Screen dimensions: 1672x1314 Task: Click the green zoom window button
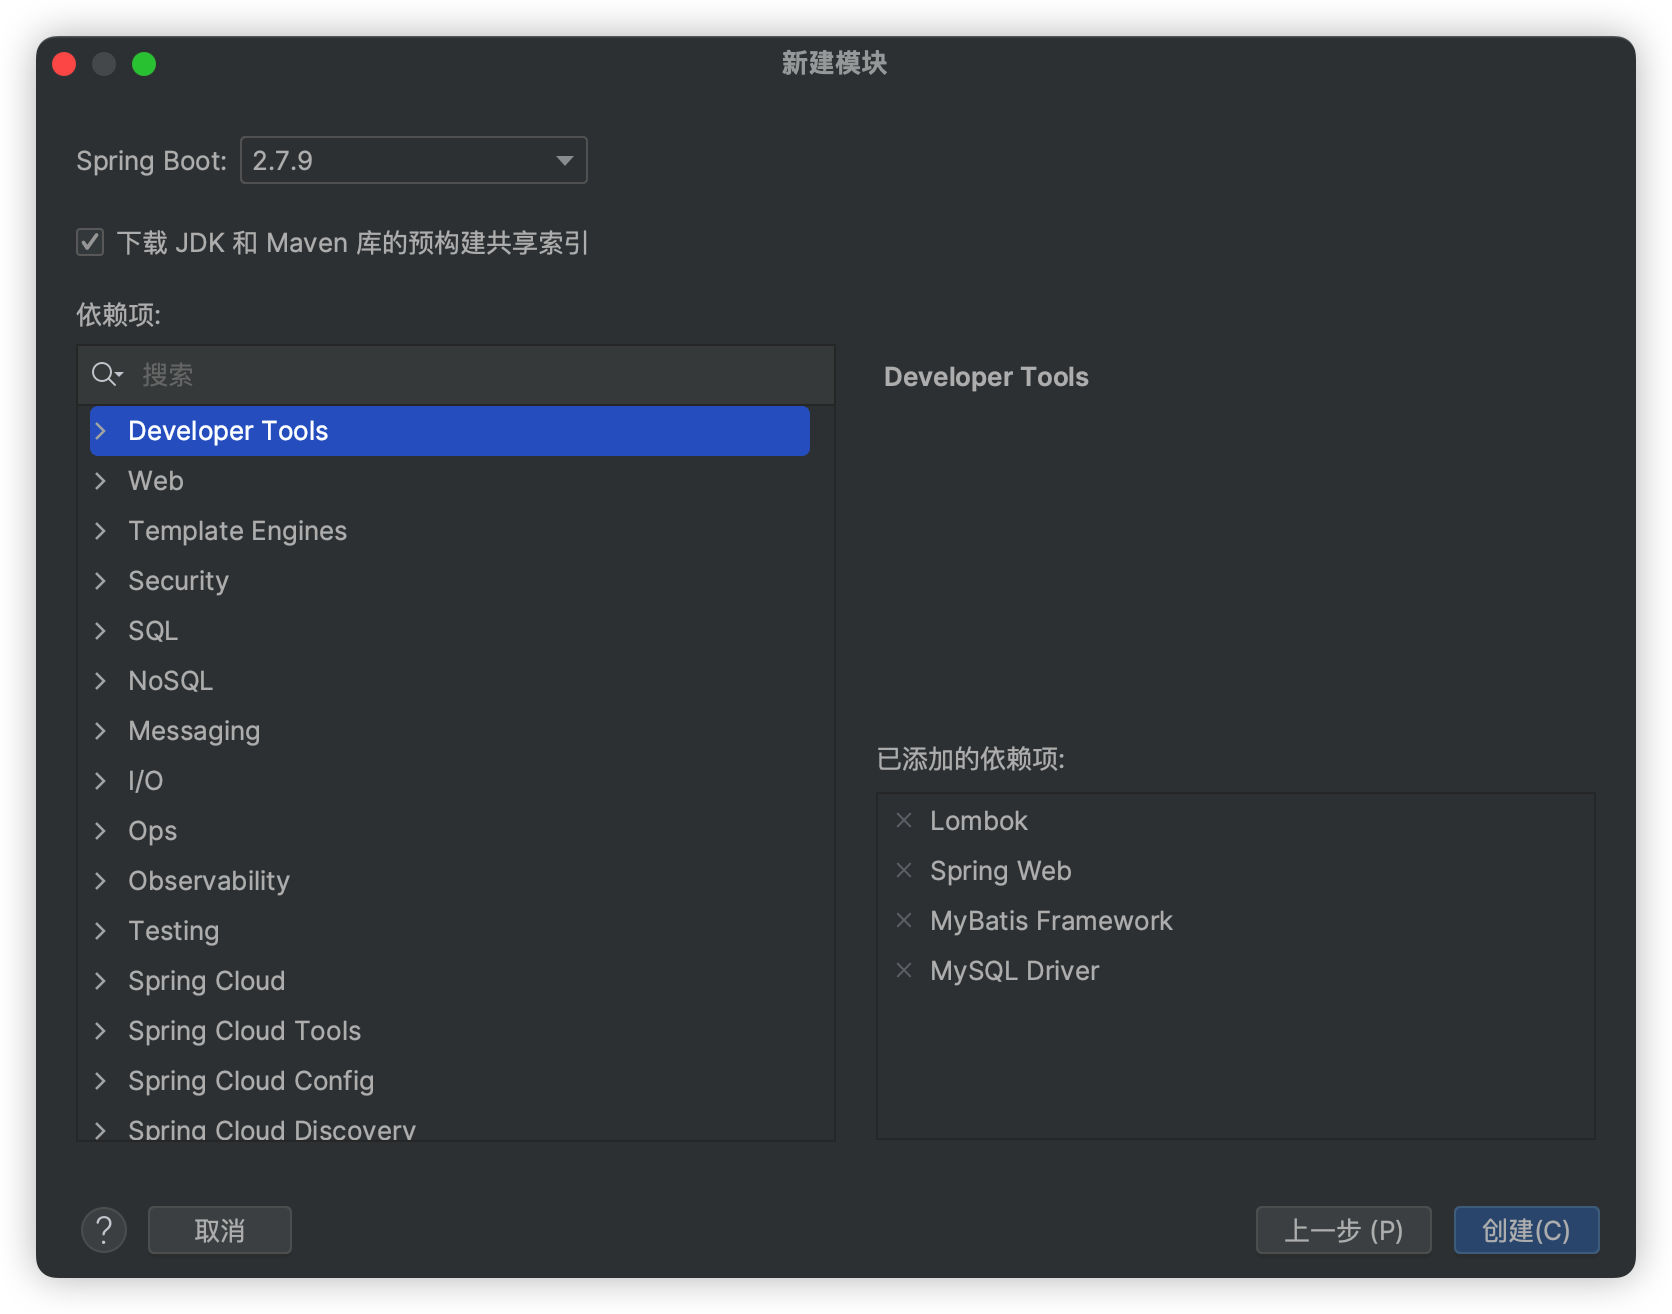coord(144,64)
